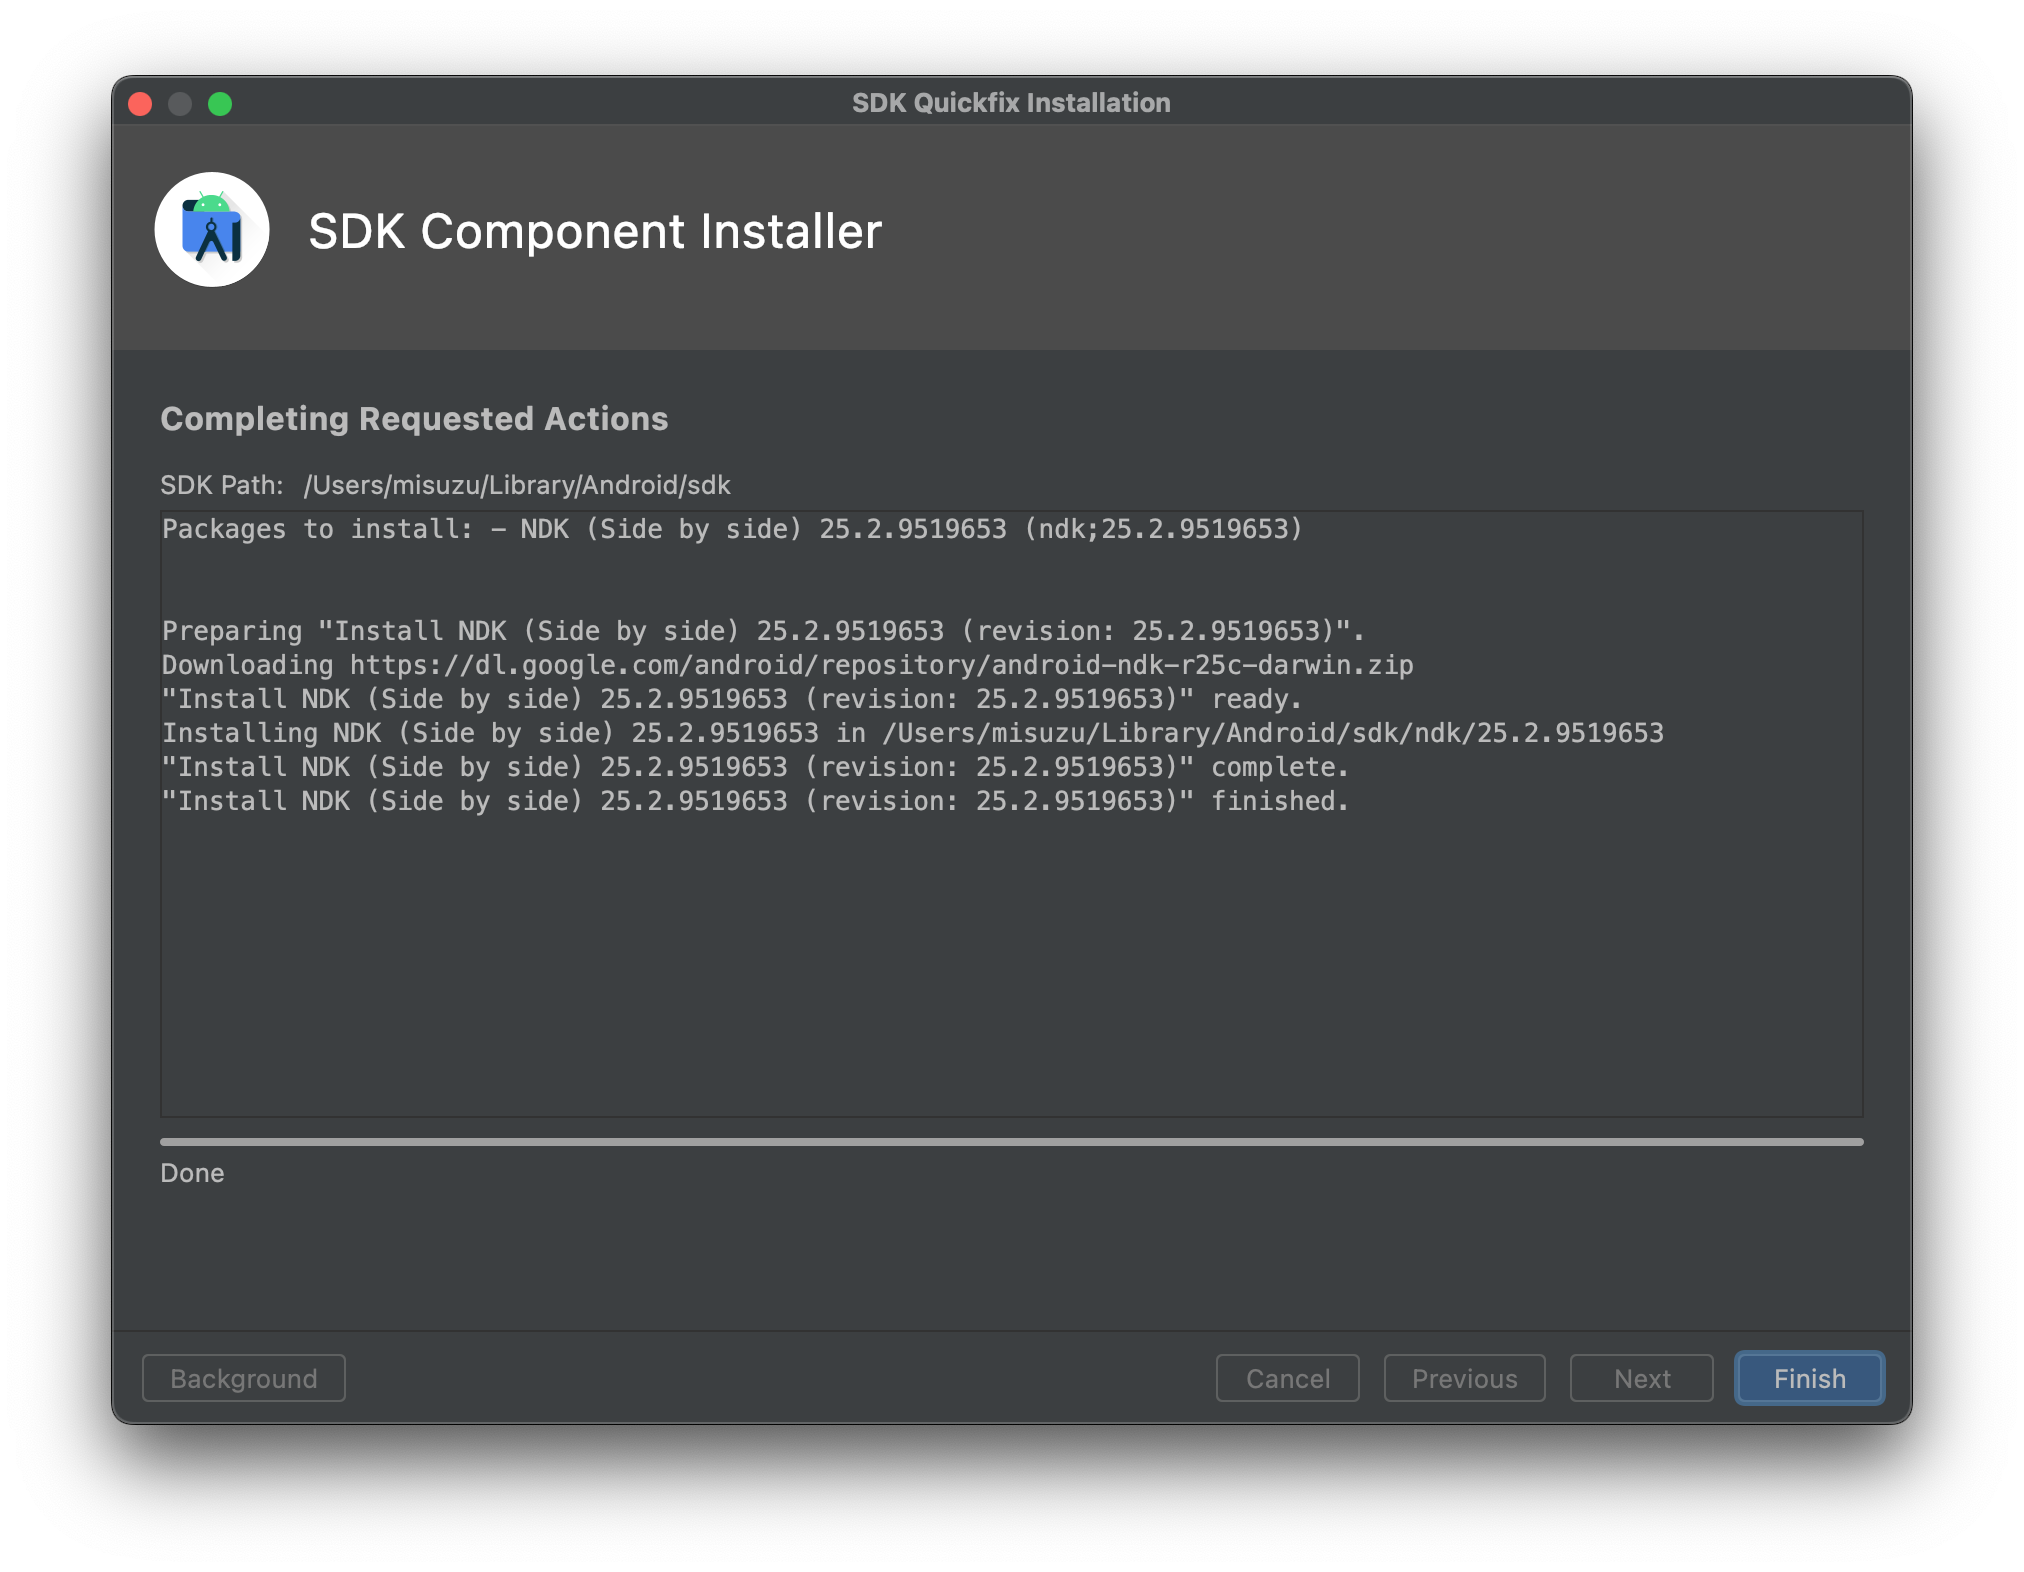Click the Android Studio logo icon
2024x1572 pixels.
click(212, 230)
